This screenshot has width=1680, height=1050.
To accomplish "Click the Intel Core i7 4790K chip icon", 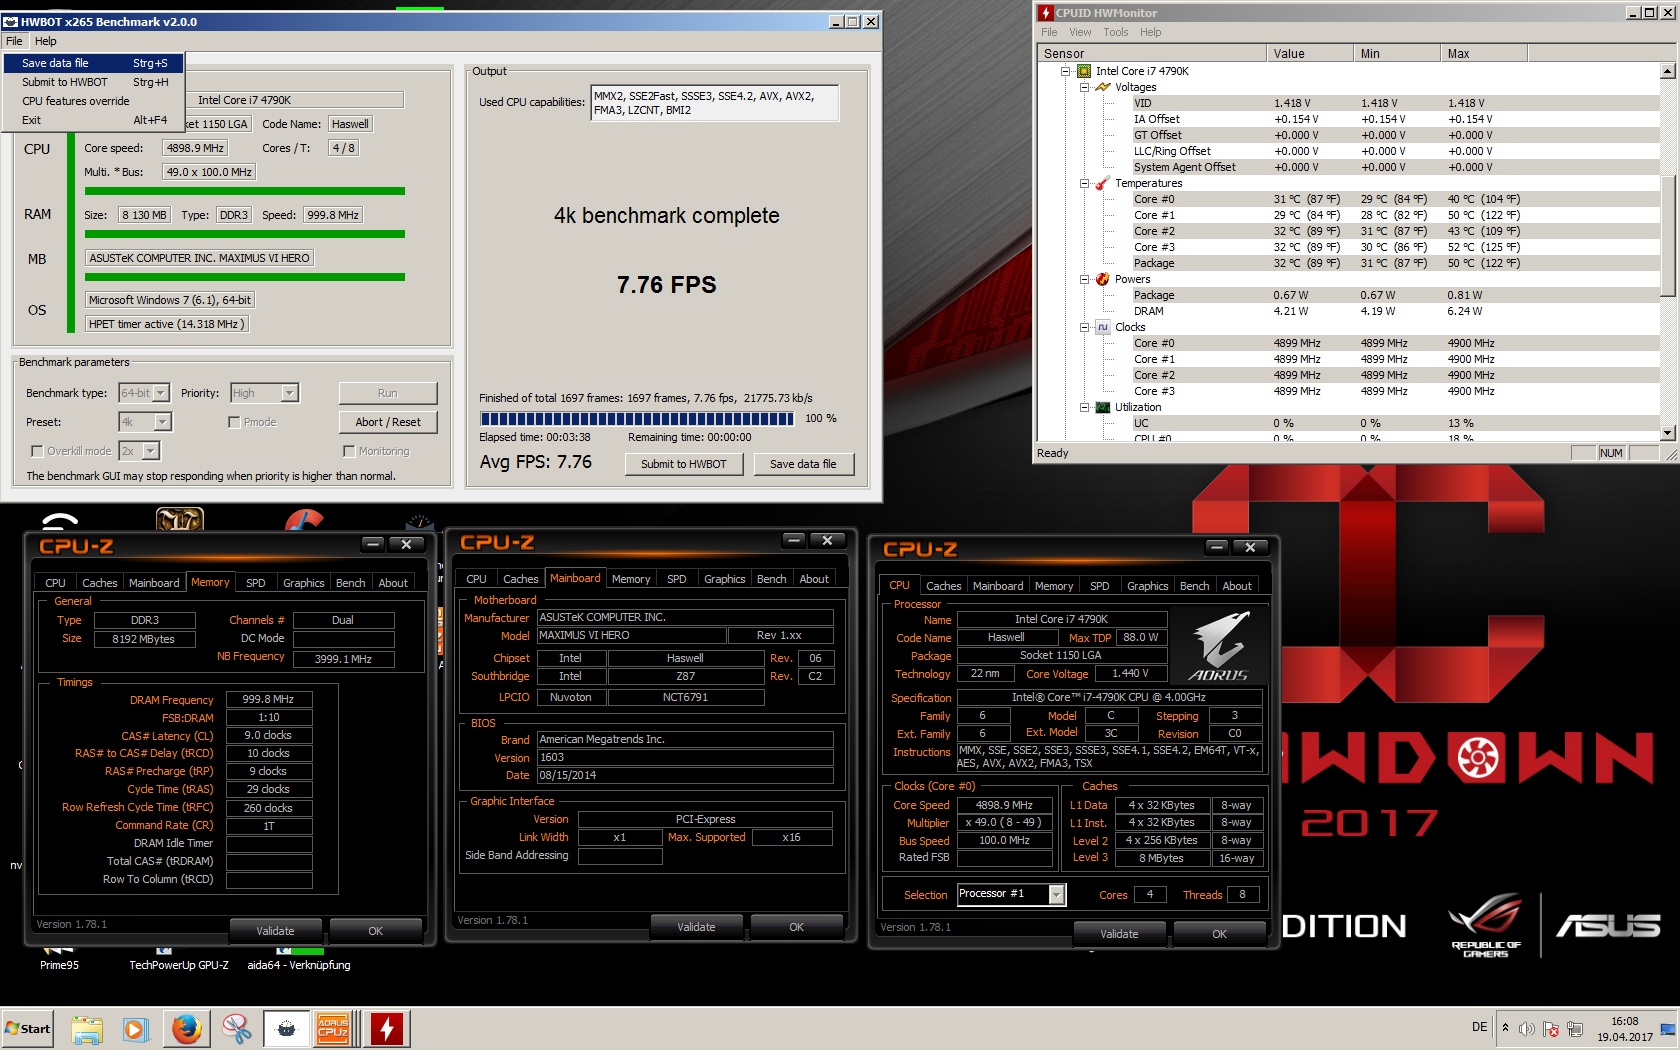I will [1084, 71].
